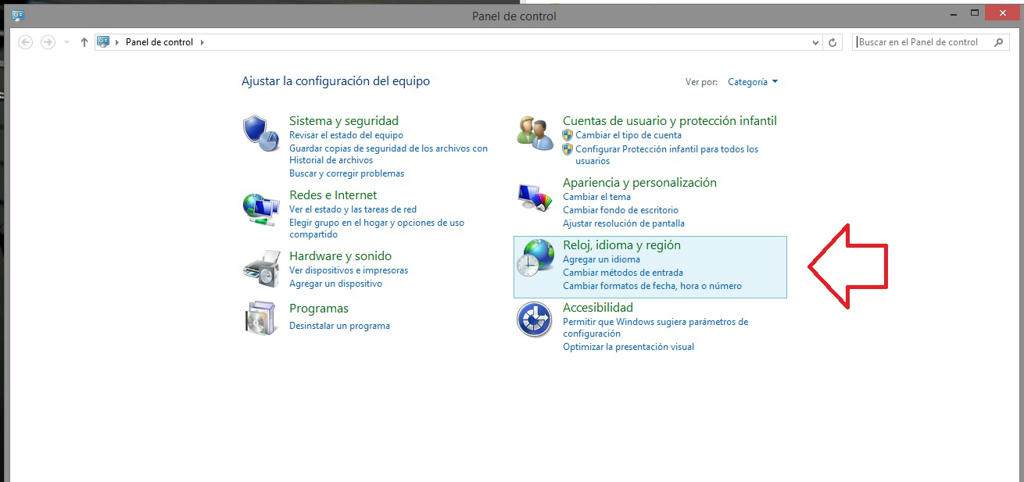Open the Reloj, idioma y región globe-clock icon
Viewport: 1024px width, 482px height.
(537, 258)
